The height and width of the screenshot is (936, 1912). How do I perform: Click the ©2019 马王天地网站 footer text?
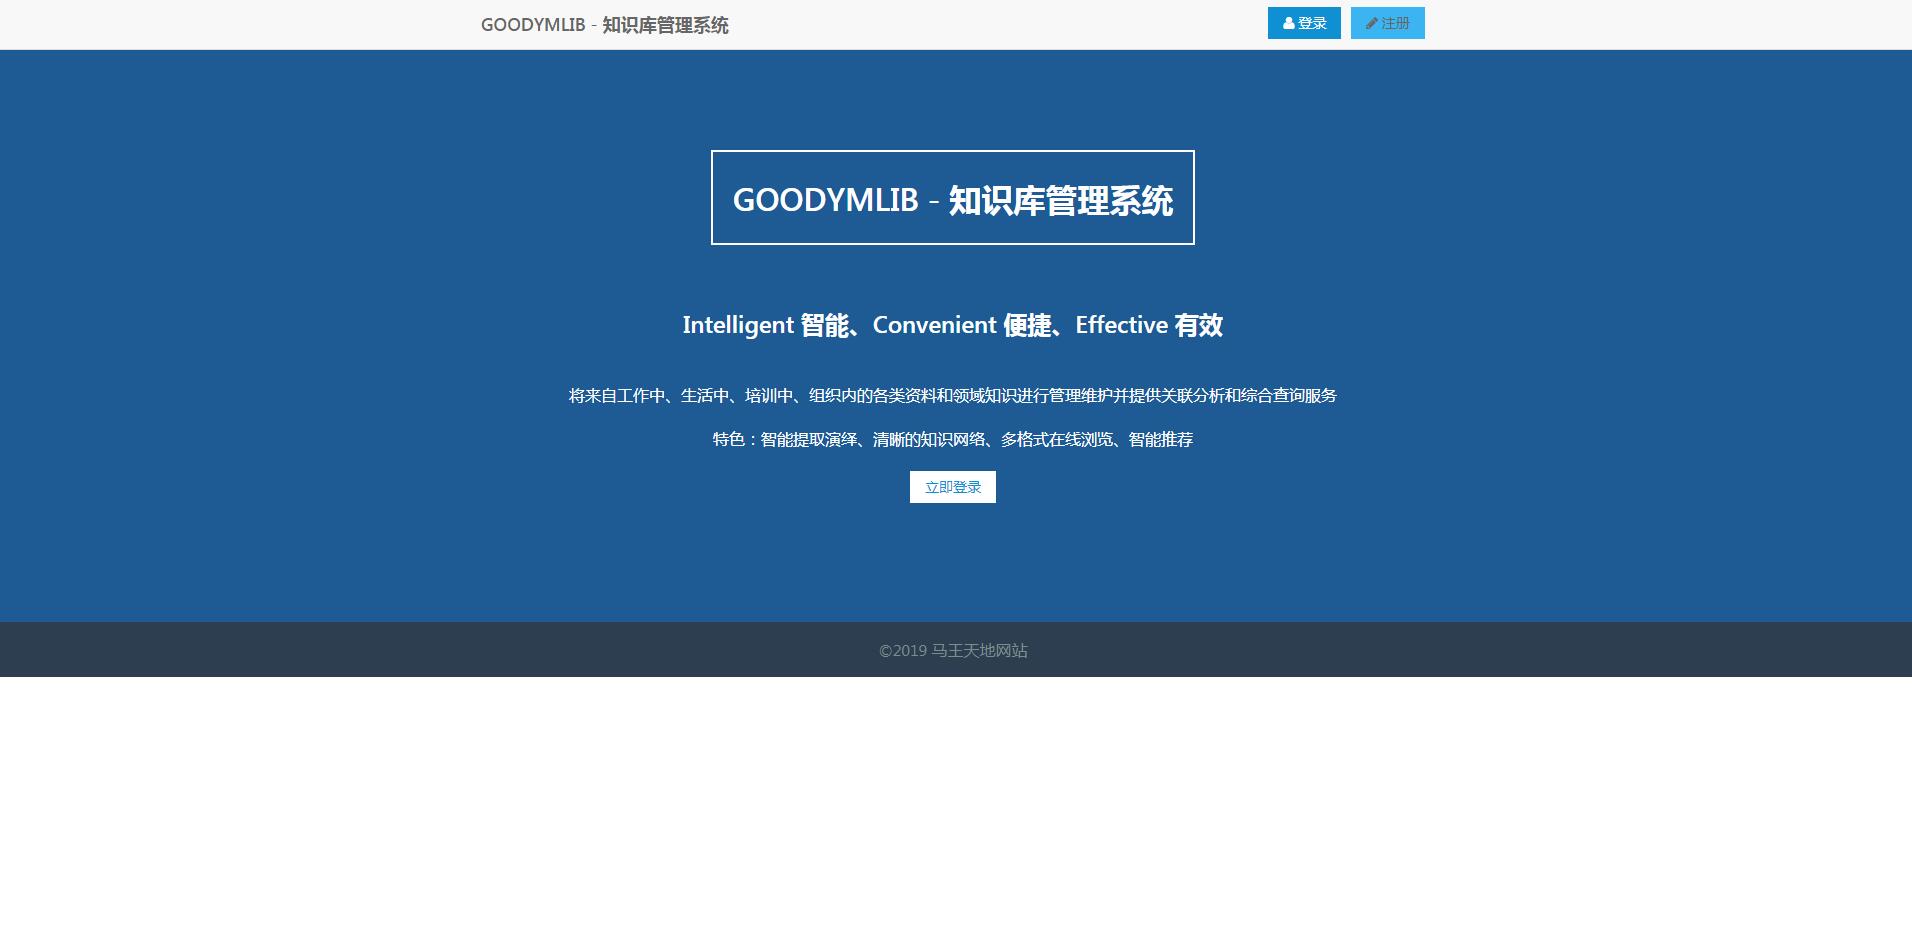coord(953,651)
